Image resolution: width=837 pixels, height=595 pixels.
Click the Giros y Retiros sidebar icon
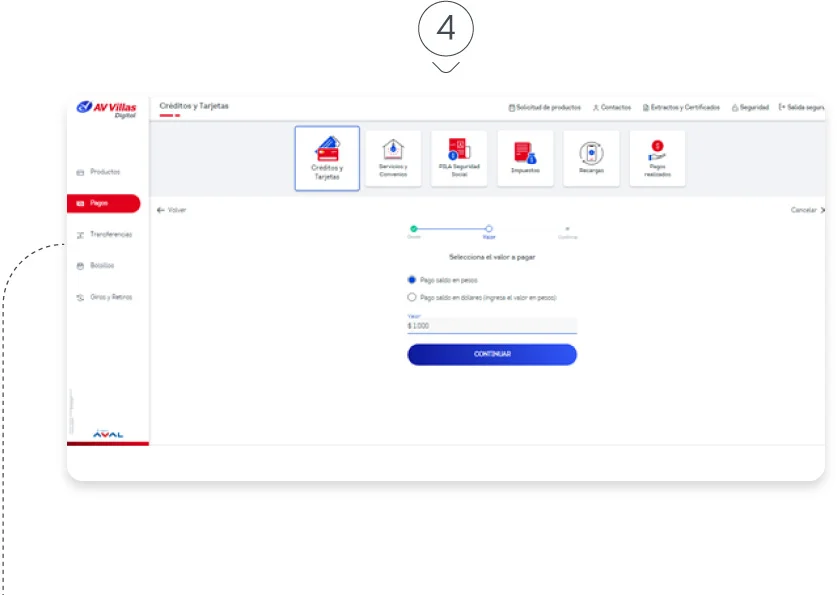[x=80, y=297]
